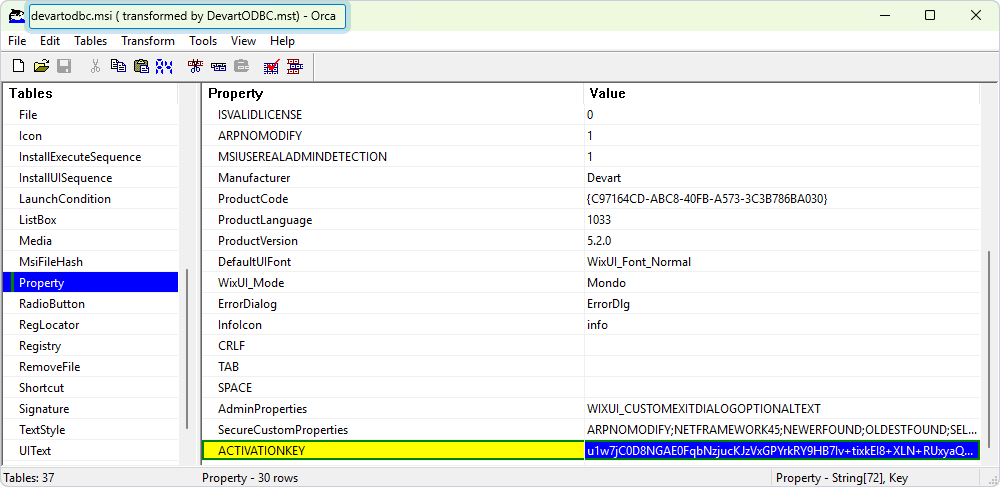The width and height of the screenshot is (1000, 487).
Task: Click the SecureCustomProperties property cell
Action: [x=393, y=430]
